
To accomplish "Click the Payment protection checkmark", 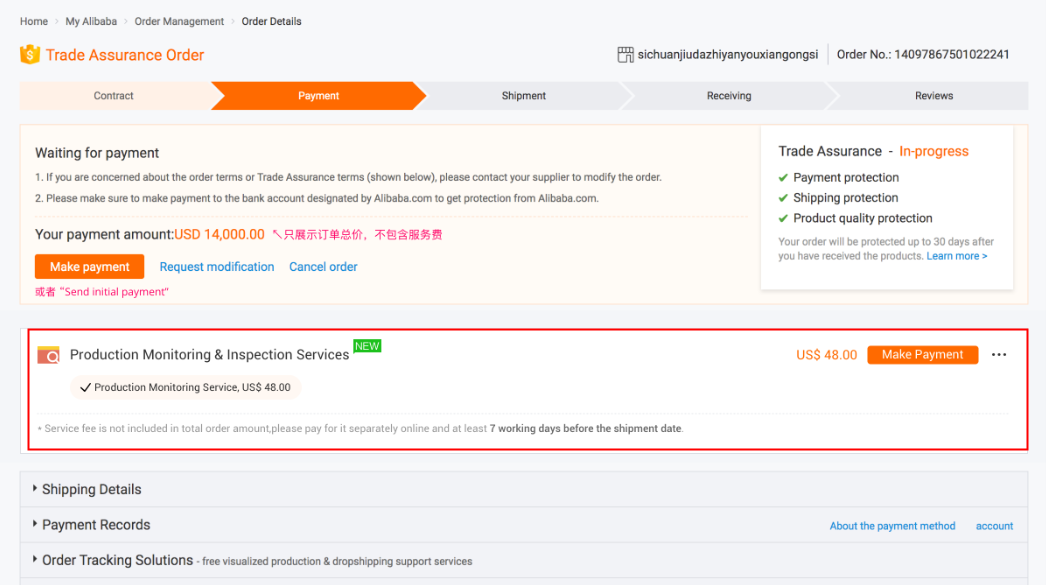I will point(783,178).
